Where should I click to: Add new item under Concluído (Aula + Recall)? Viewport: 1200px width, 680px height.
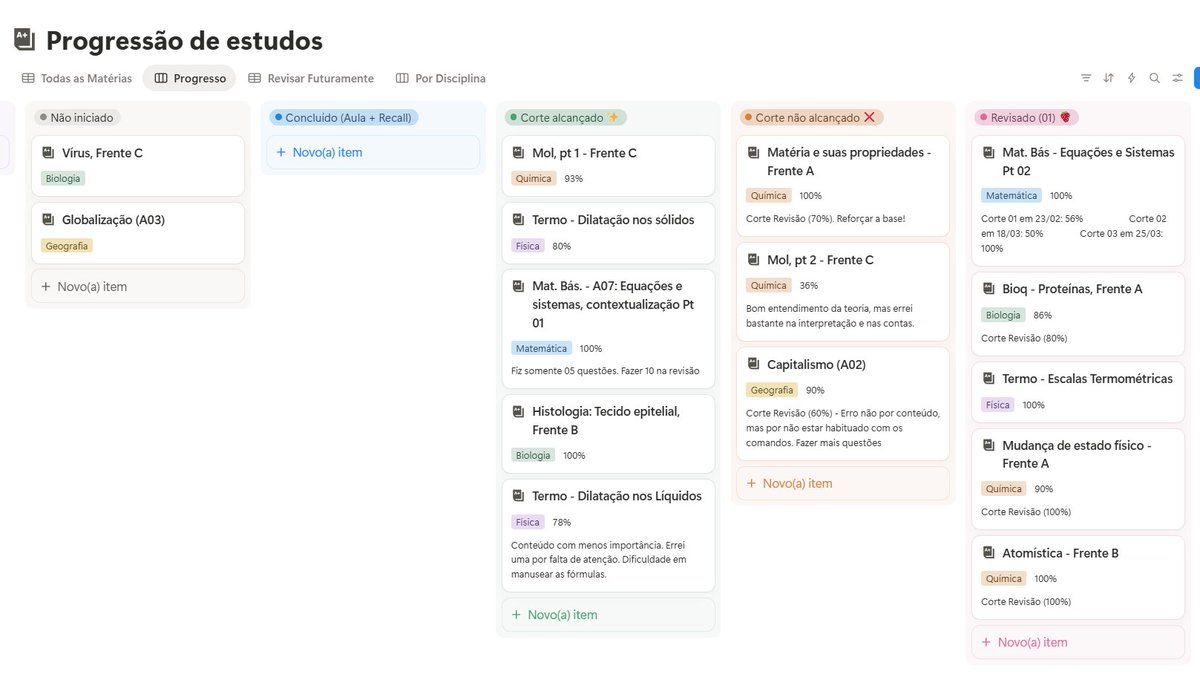click(373, 152)
